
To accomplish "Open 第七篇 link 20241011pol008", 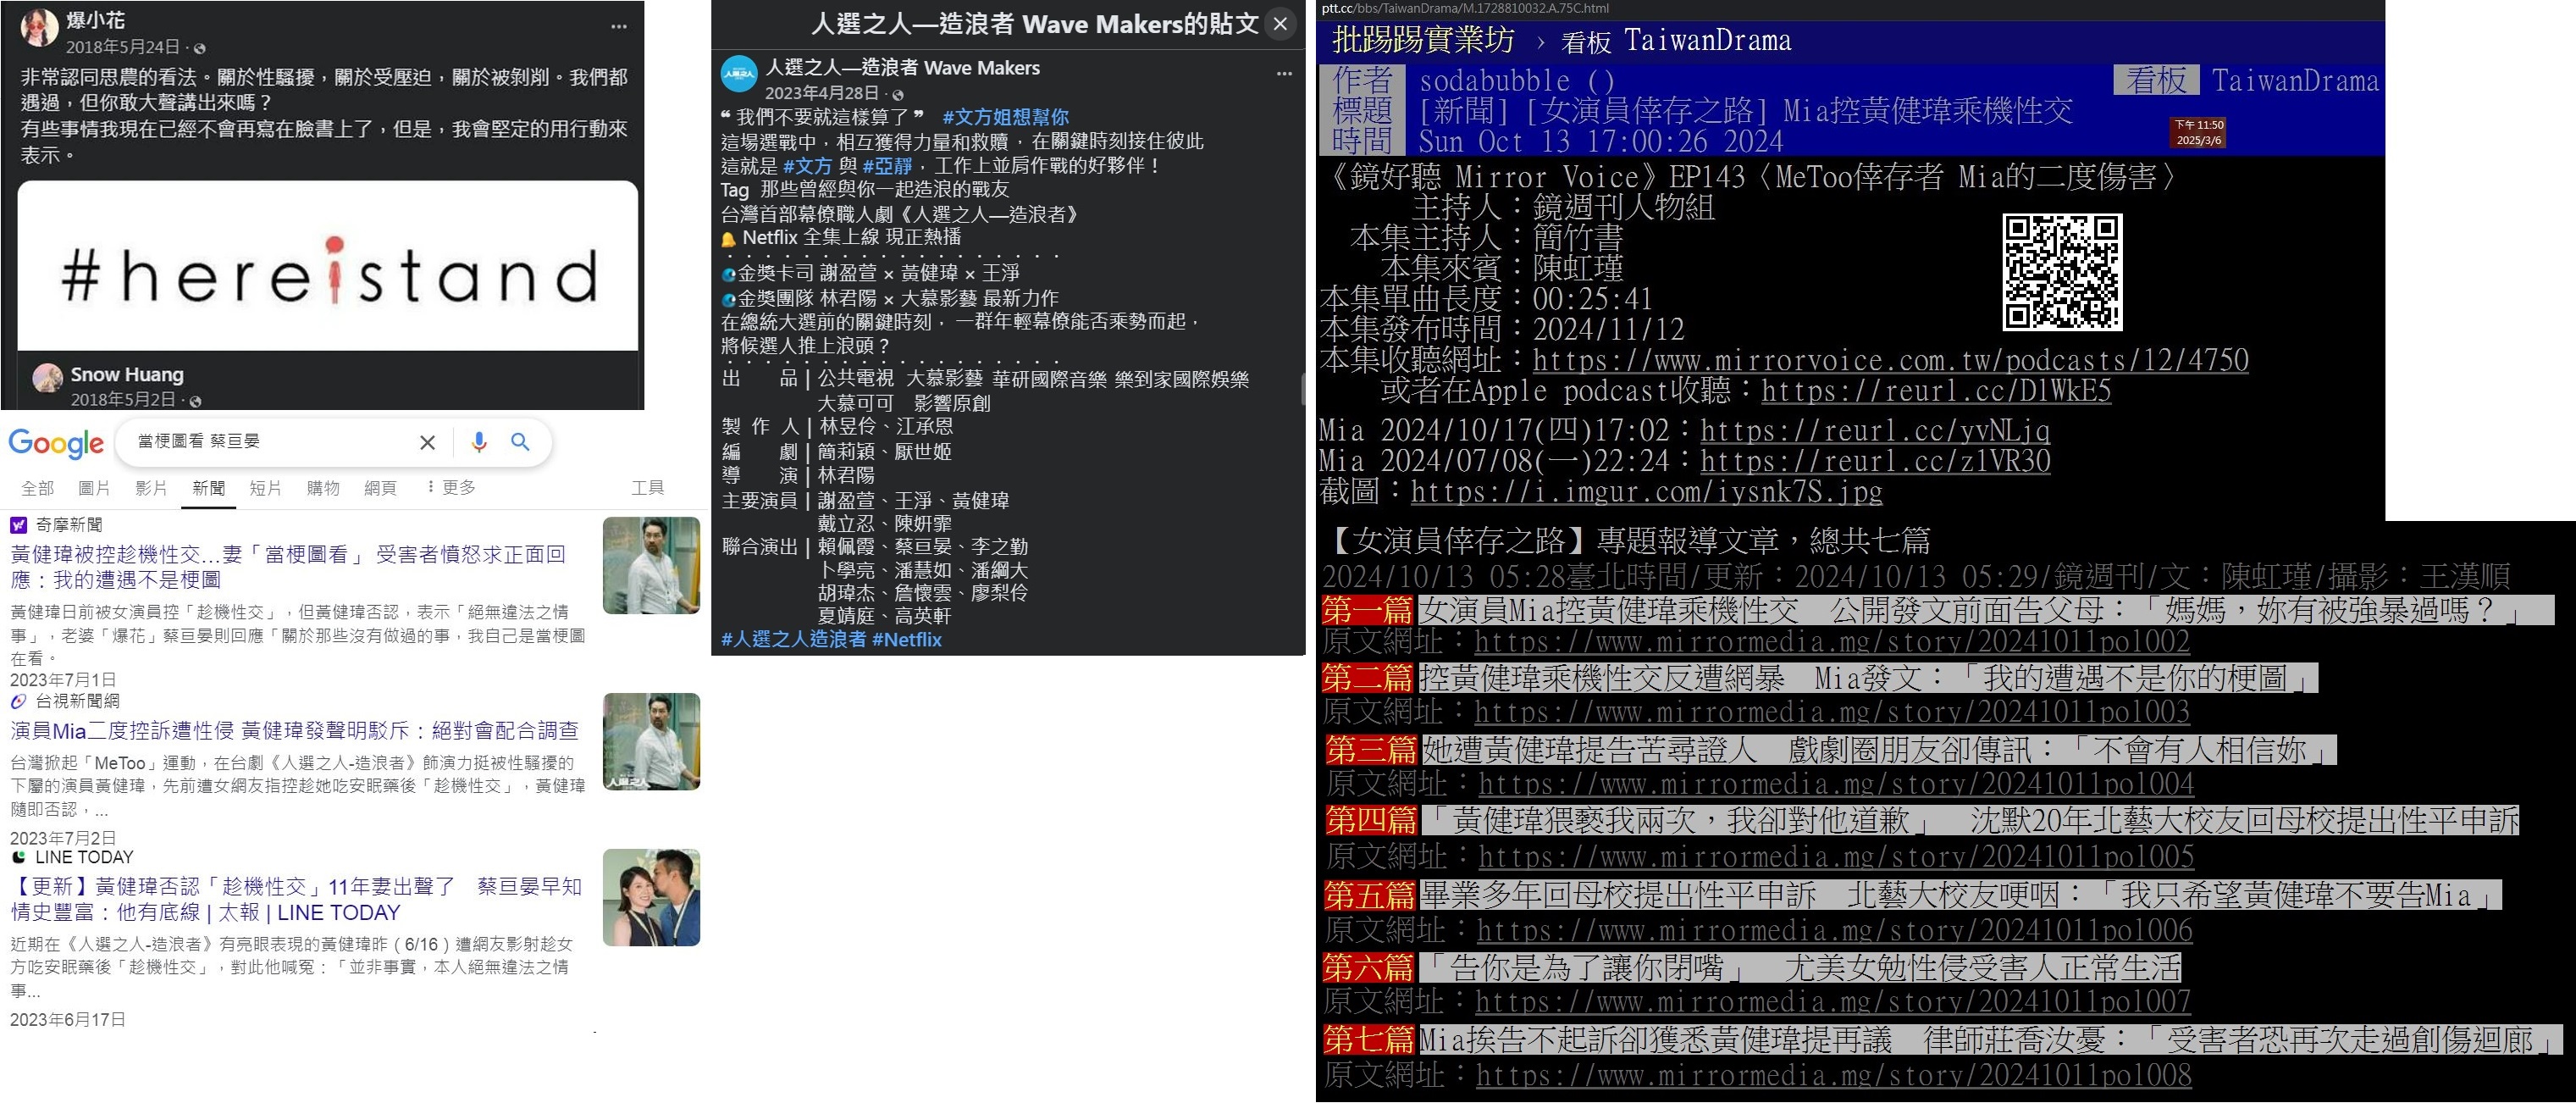I will (1833, 1076).
